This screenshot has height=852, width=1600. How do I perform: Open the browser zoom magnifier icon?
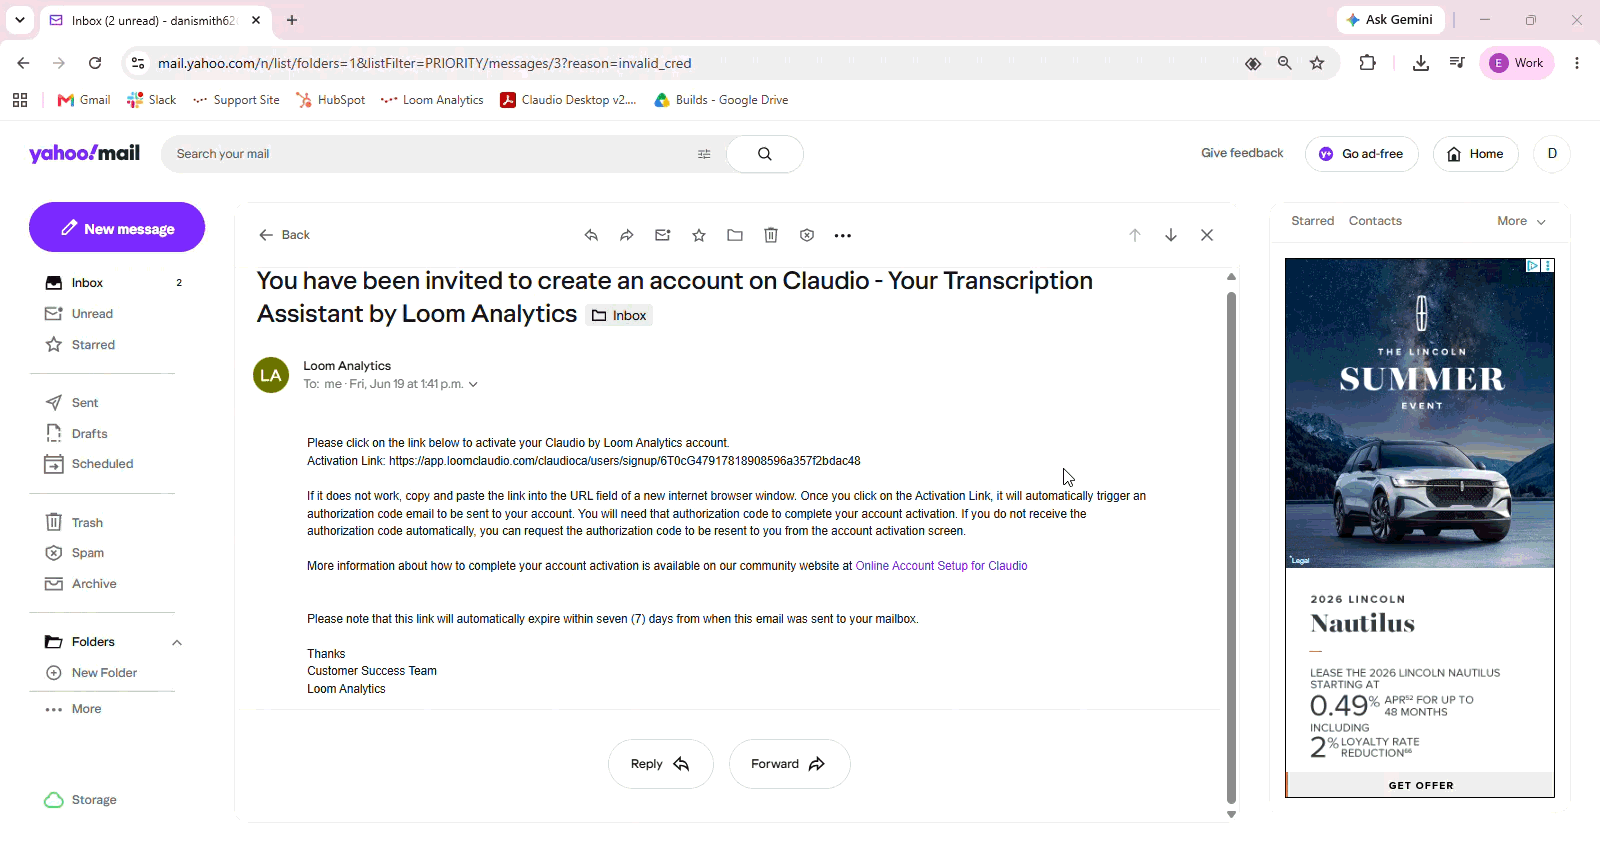(1285, 63)
